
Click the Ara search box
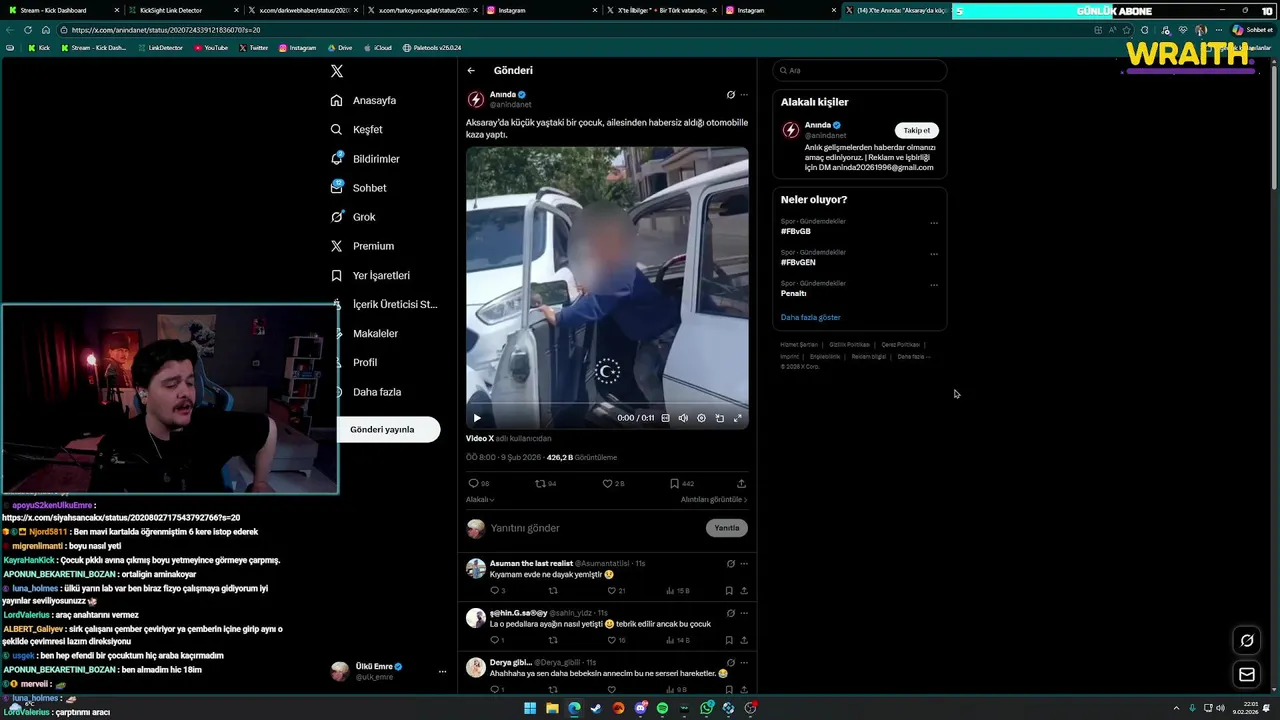coord(860,71)
